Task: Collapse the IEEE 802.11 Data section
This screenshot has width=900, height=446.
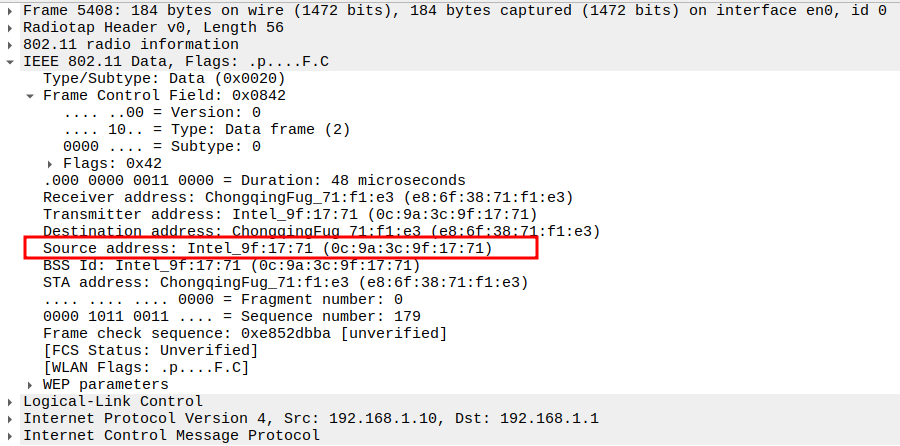Action: (11, 61)
